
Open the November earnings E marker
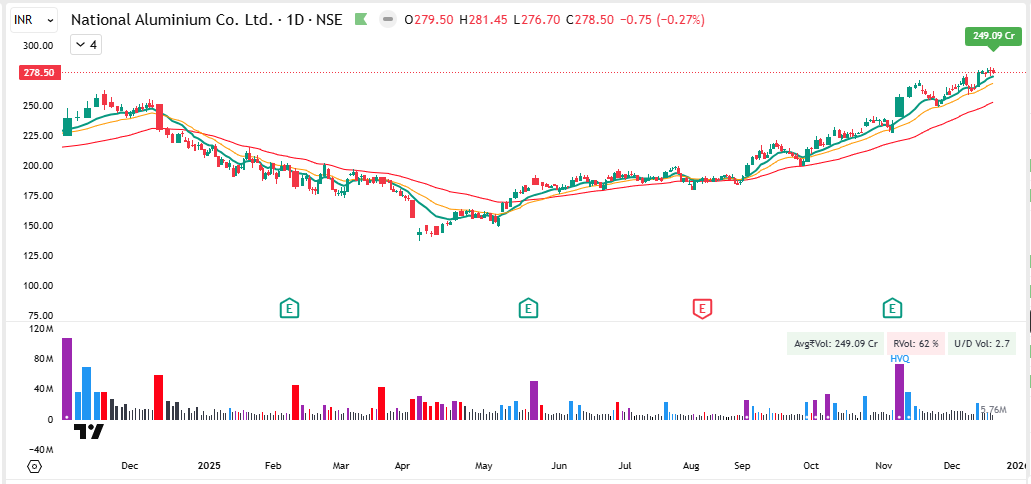point(892,307)
